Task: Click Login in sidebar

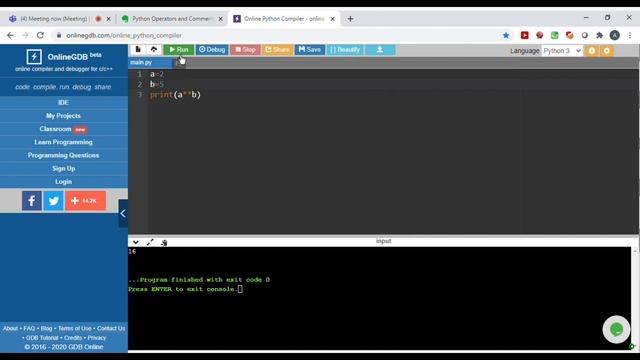Action: coord(64,181)
